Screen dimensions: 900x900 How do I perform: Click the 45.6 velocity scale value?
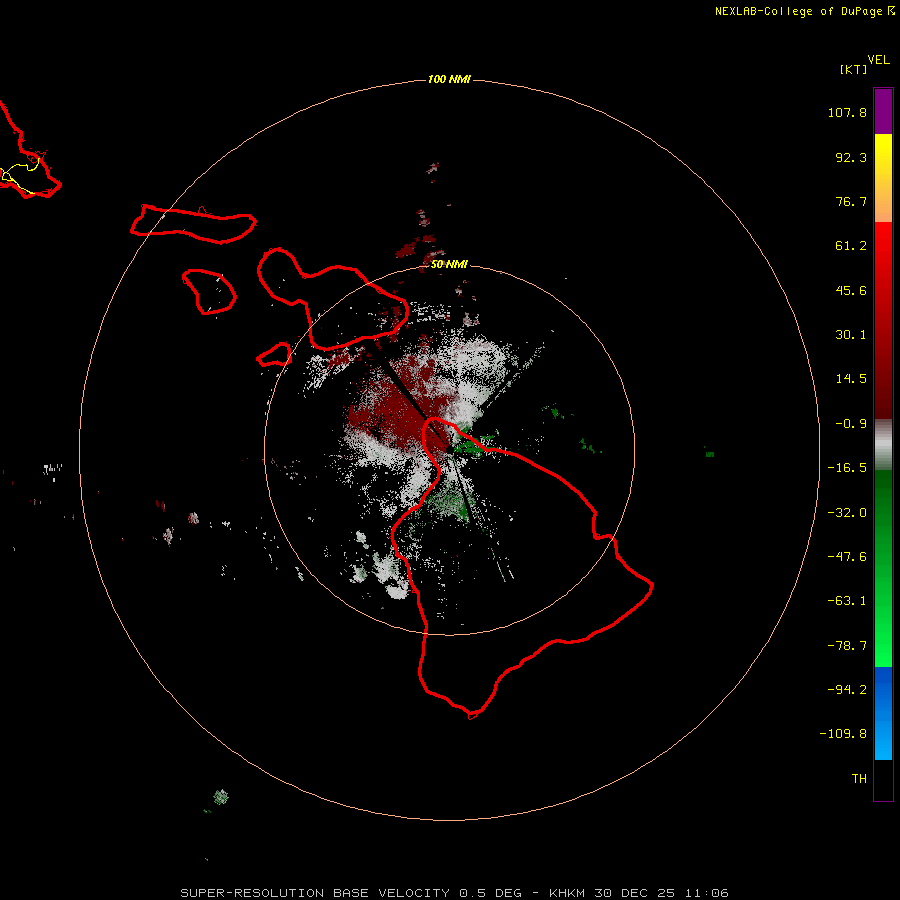851,290
